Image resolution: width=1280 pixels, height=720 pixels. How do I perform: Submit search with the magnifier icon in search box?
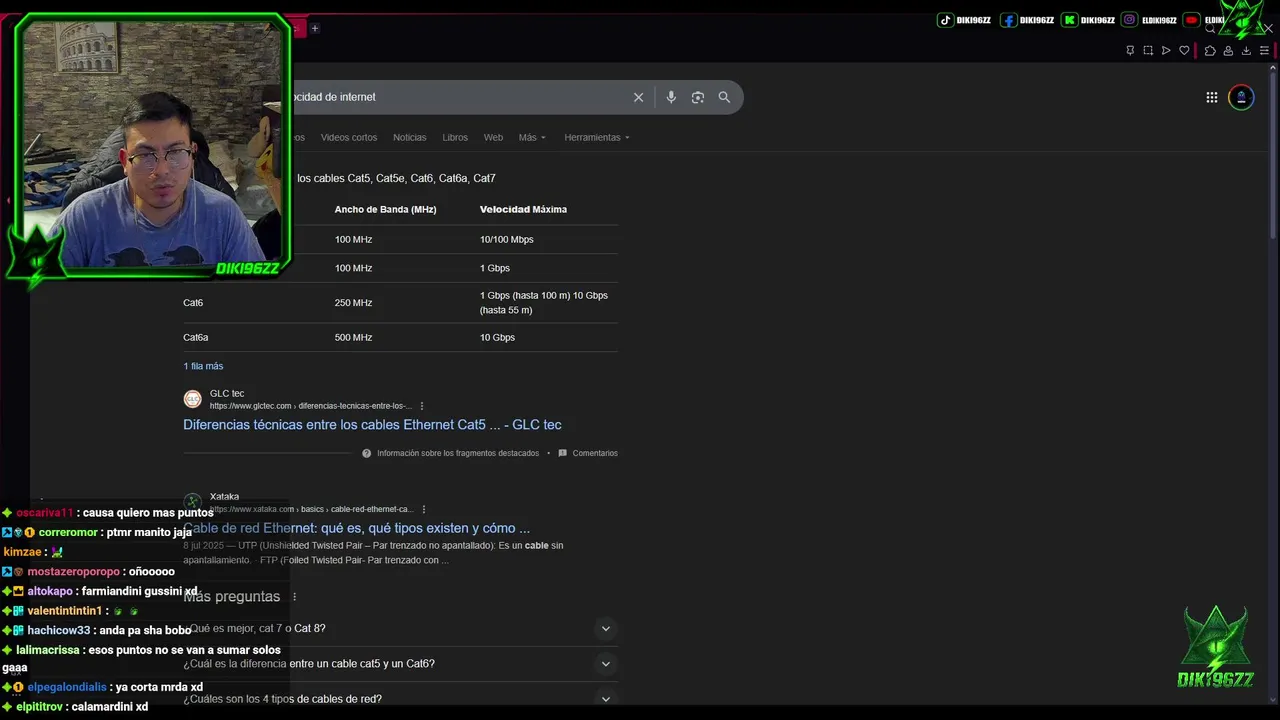[x=724, y=97]
